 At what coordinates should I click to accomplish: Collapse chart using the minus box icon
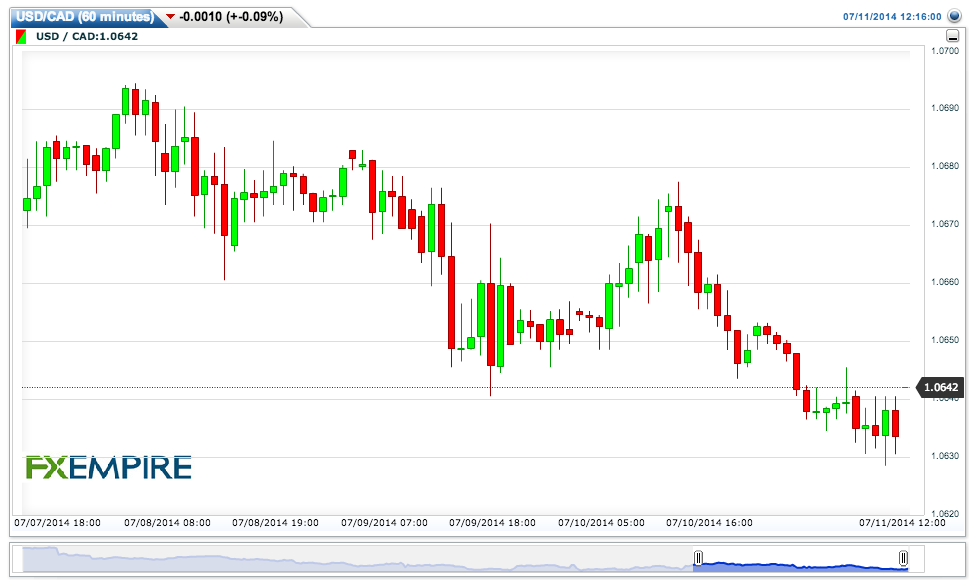click(x=952, y=36)
